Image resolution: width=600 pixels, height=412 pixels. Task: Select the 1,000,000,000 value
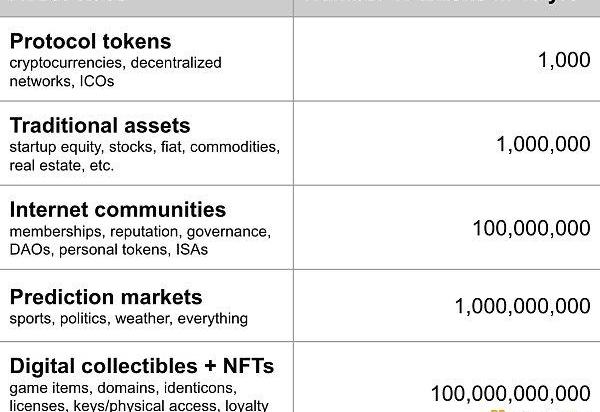[522, 306]
